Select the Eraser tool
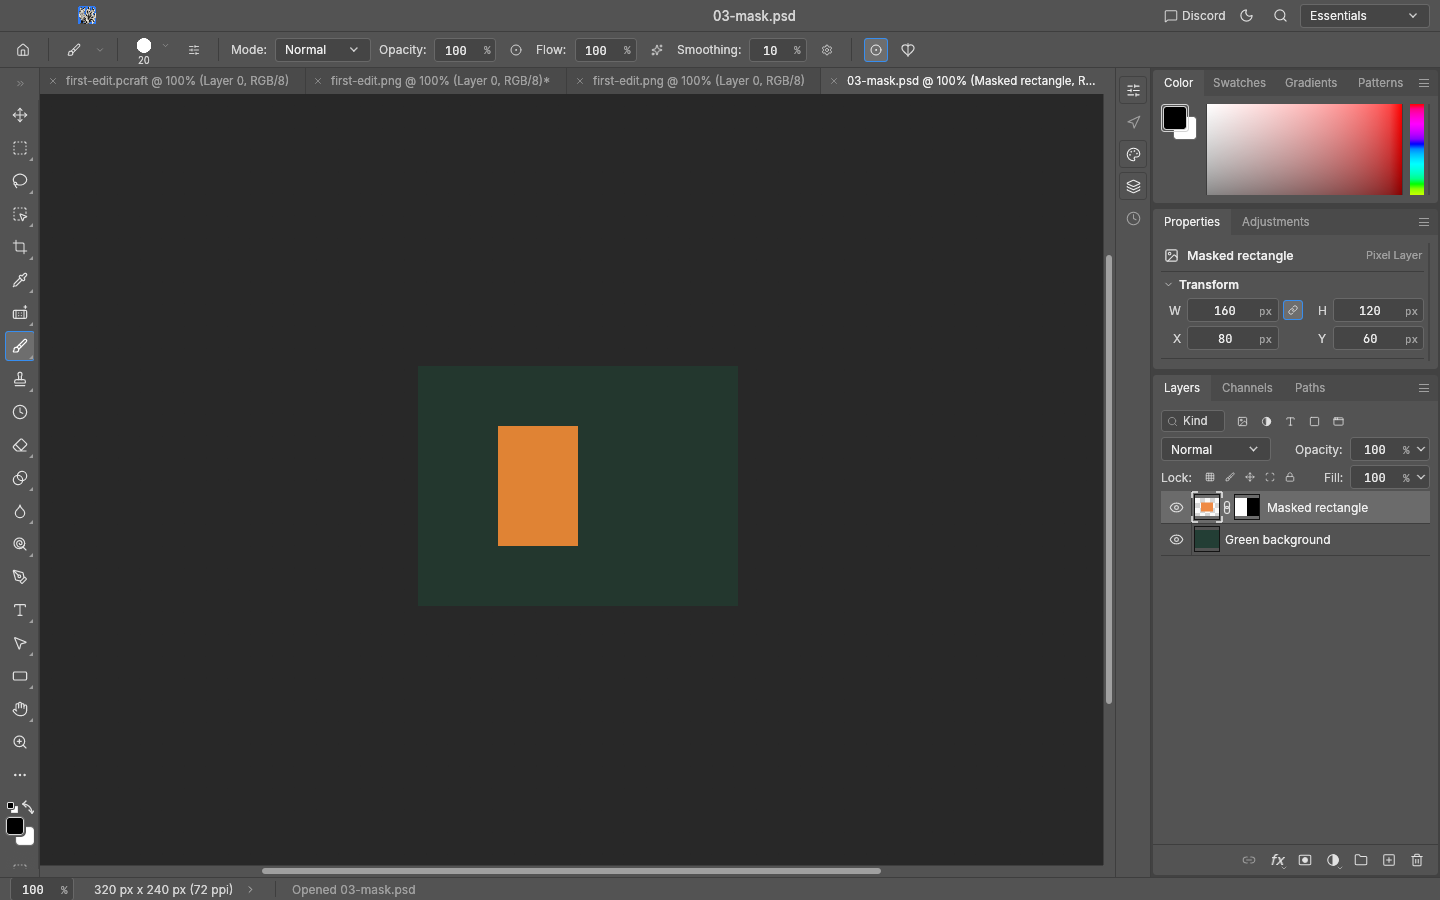1440x900 pixels. coord(20,445)
